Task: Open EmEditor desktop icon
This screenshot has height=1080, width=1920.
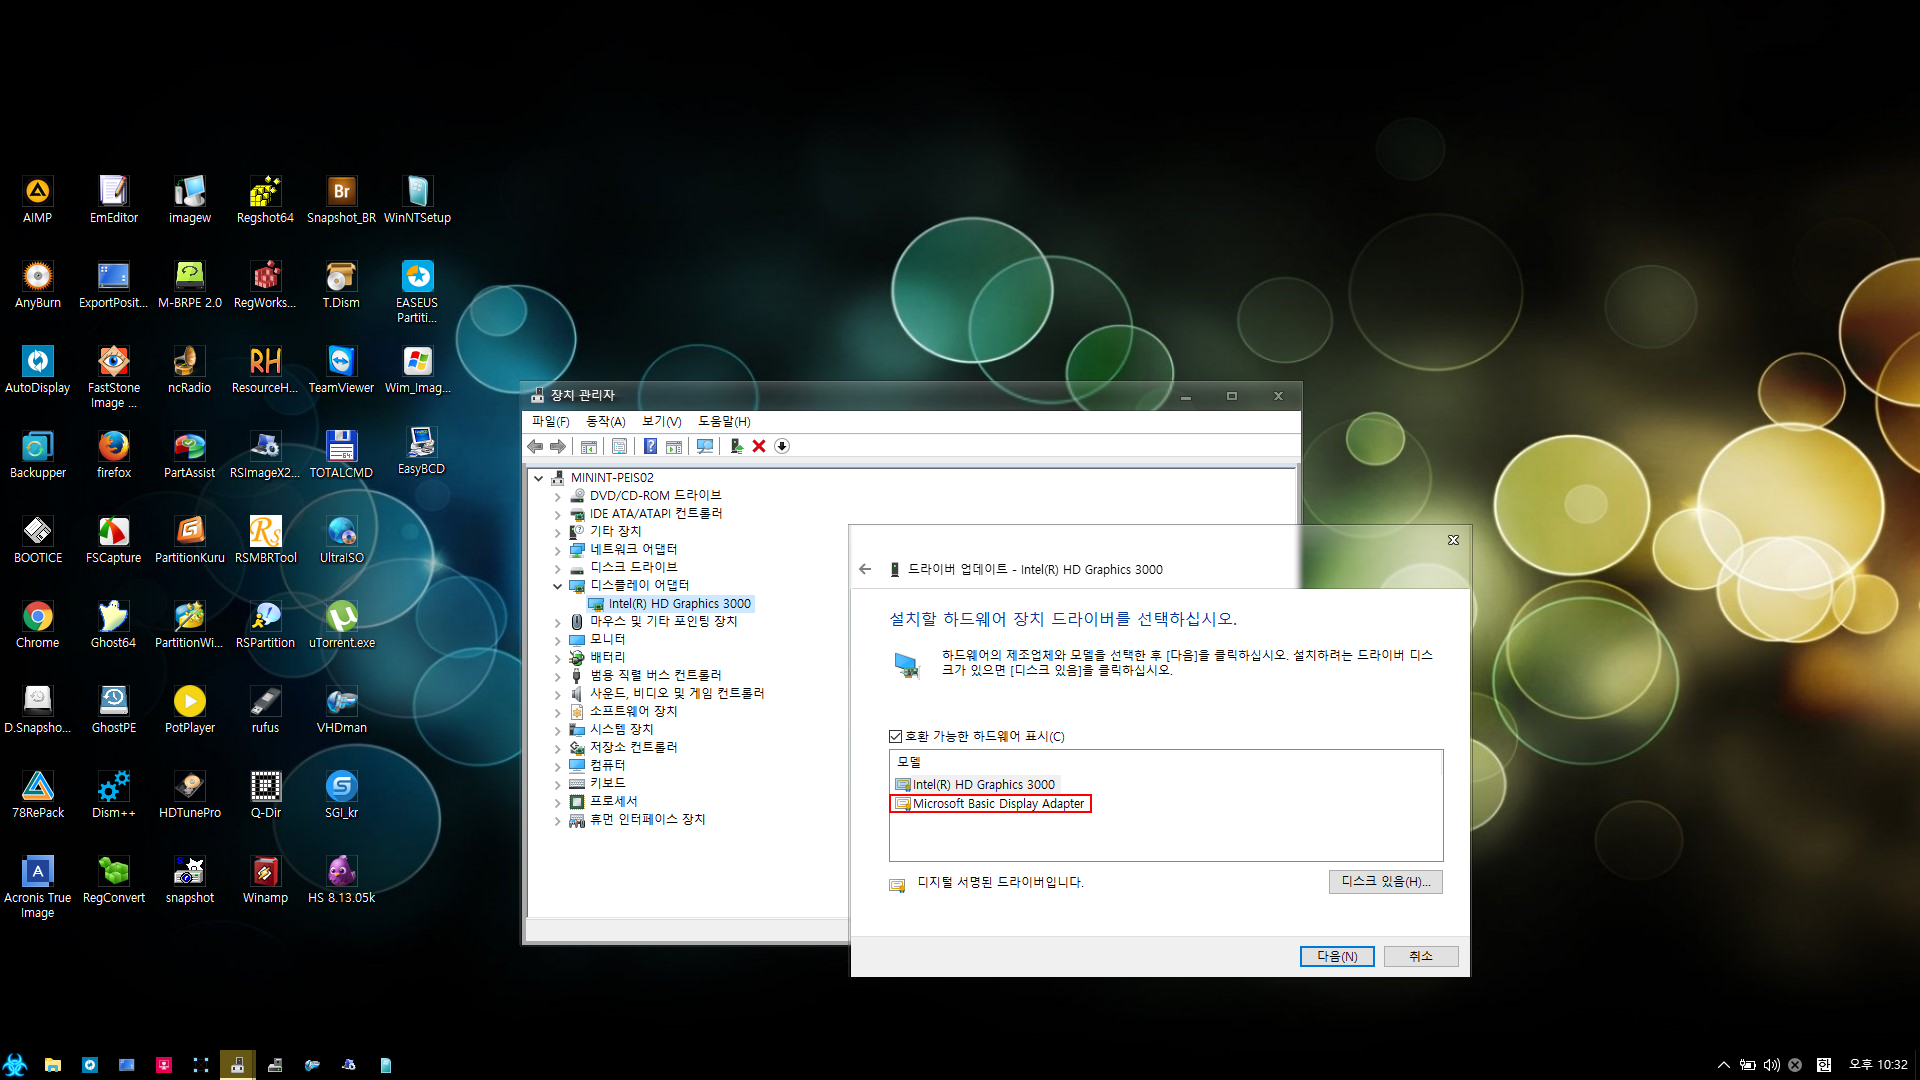Action: [114, 199]
